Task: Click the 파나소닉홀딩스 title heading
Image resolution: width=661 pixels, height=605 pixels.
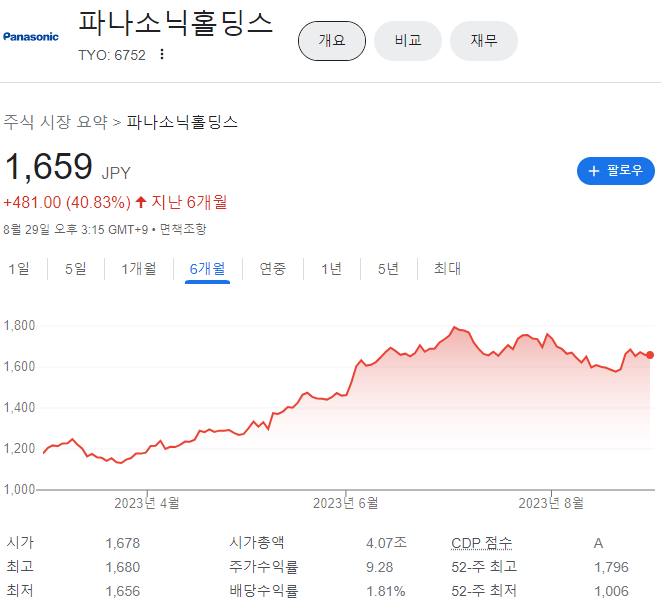Action: [x=176, y=23]
